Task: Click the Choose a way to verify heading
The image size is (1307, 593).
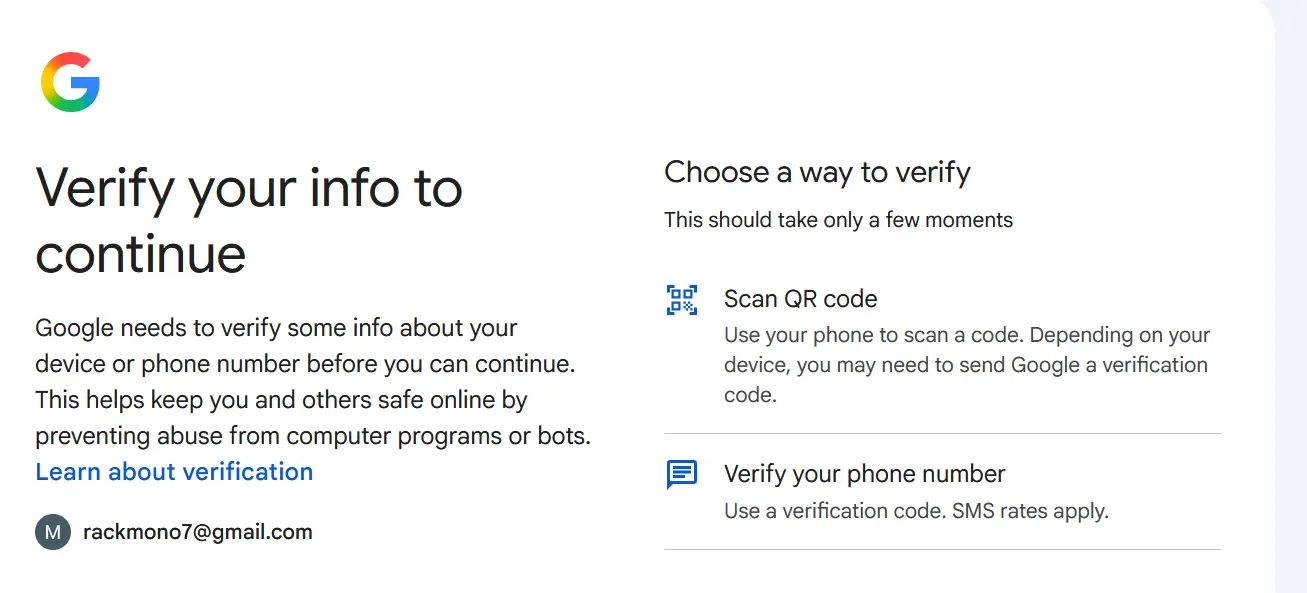Action: coord(817,172)
